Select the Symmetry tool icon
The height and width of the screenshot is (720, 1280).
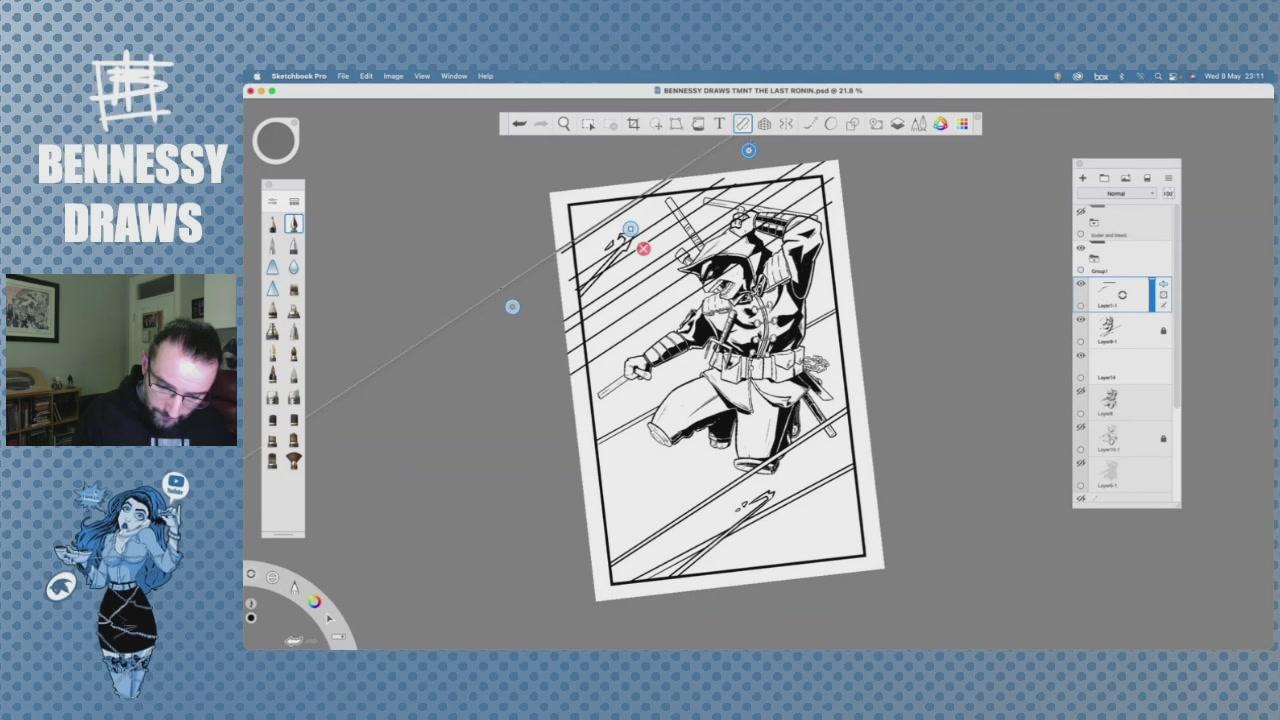(786, 124)
